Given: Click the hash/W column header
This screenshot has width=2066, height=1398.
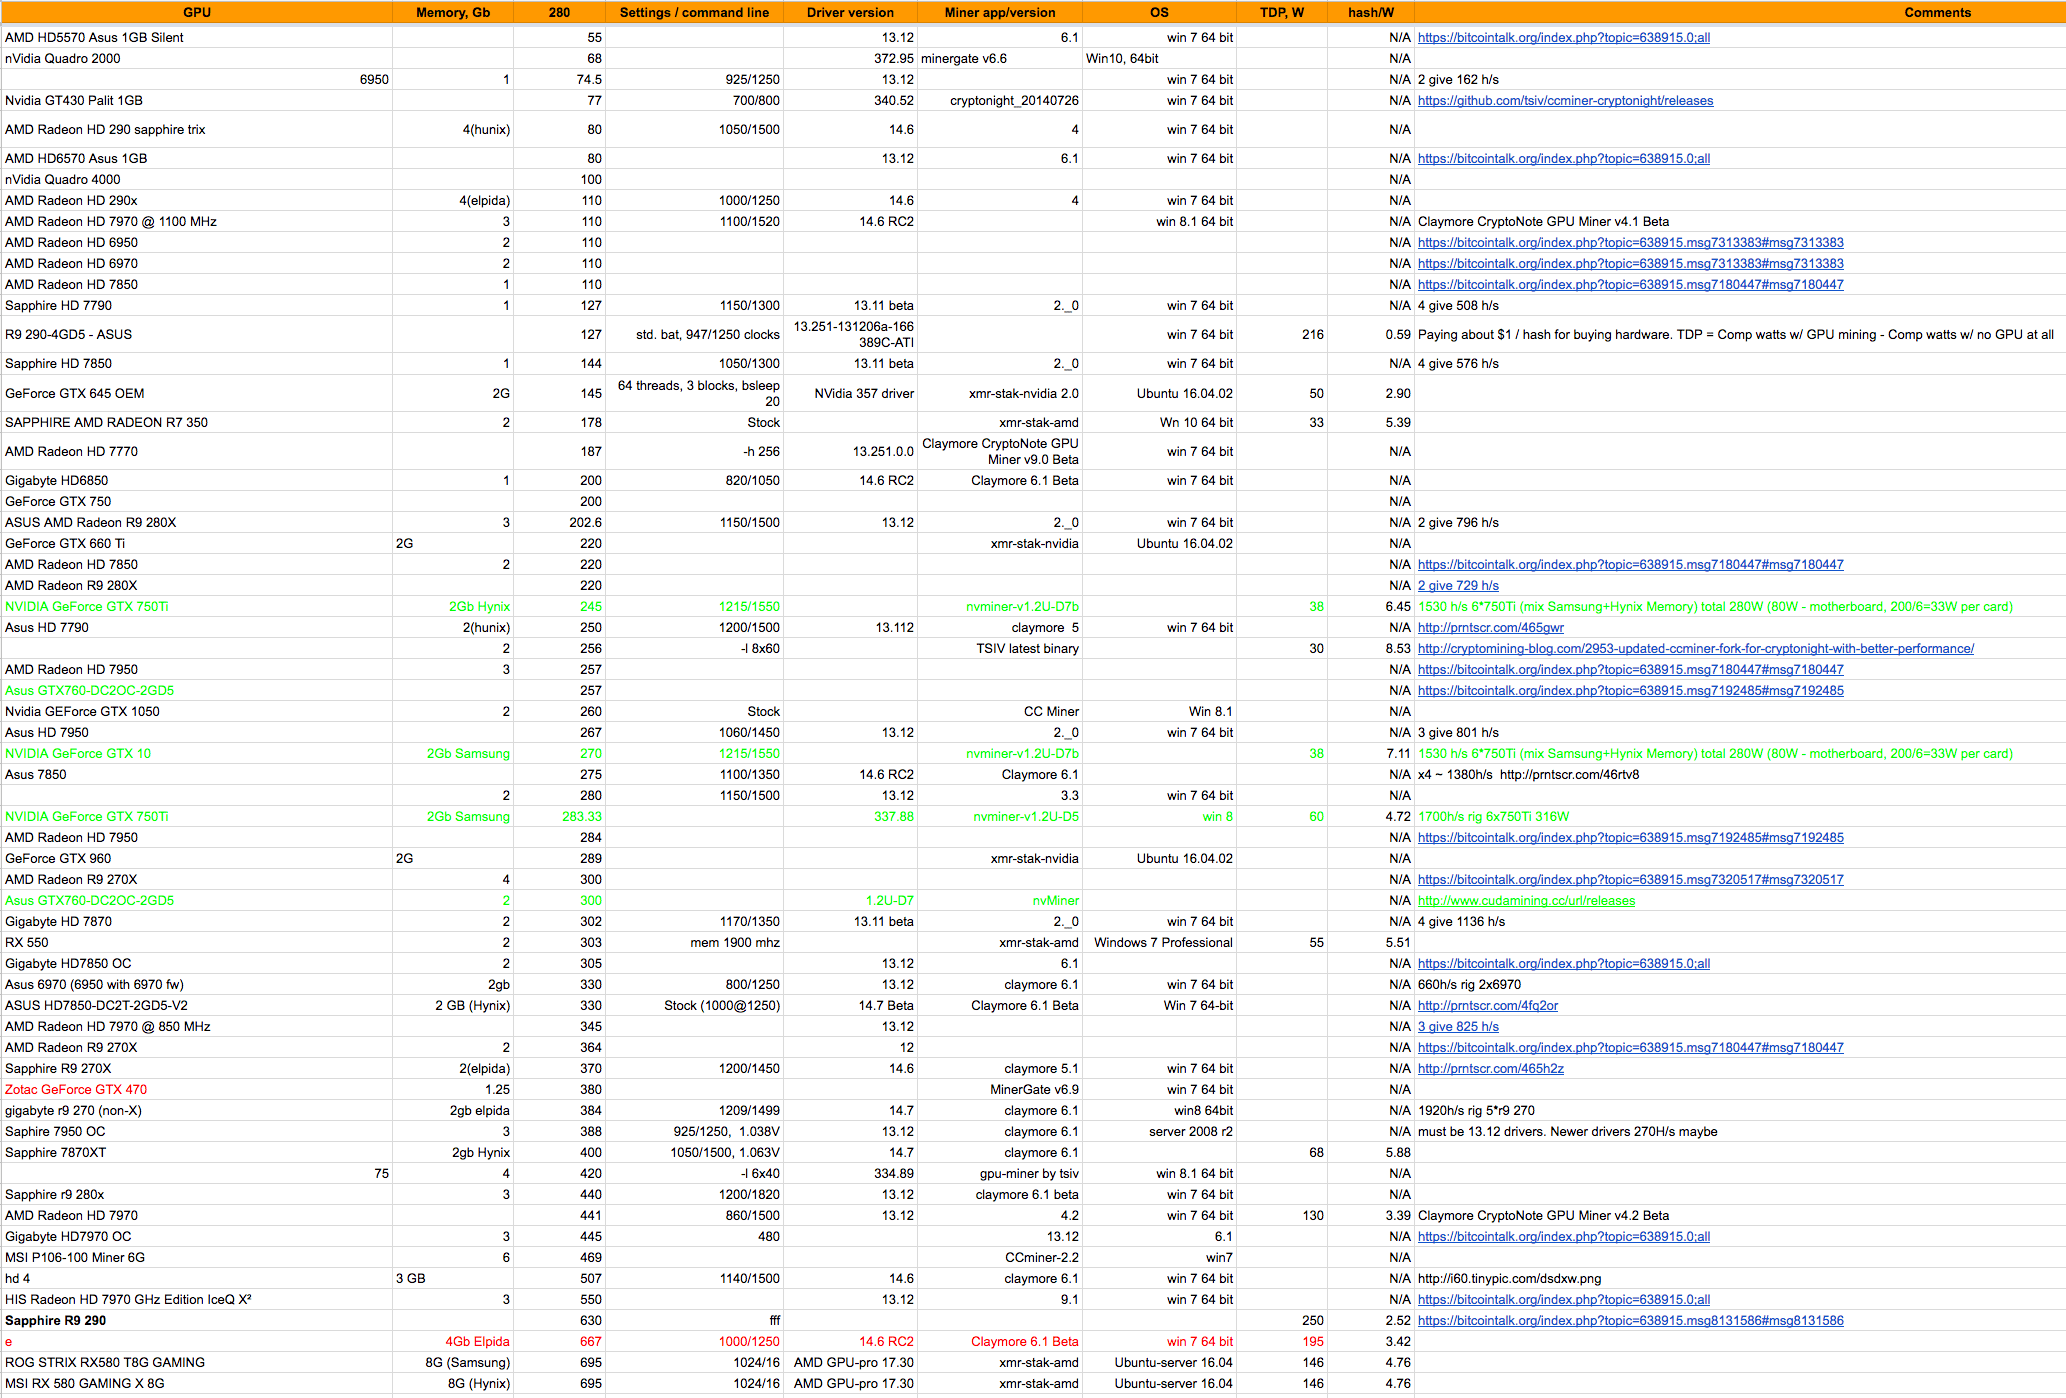Looking at the screenshot, I should 1370,12.
